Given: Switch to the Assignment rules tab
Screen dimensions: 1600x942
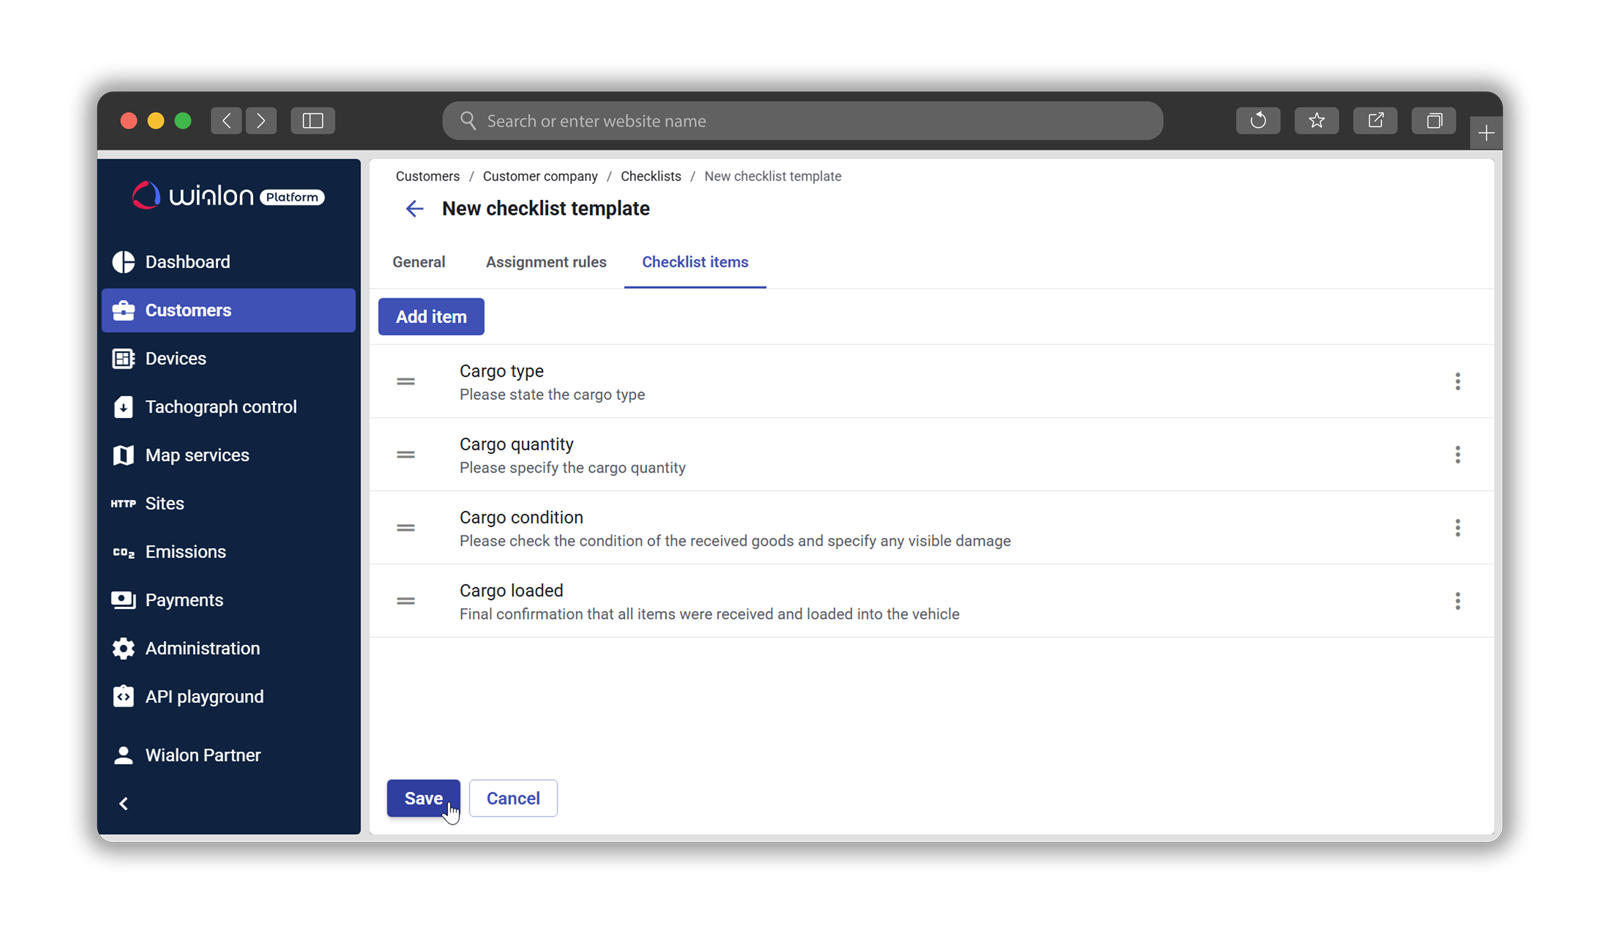Looking at the screenshot, I should click(546, 262).
